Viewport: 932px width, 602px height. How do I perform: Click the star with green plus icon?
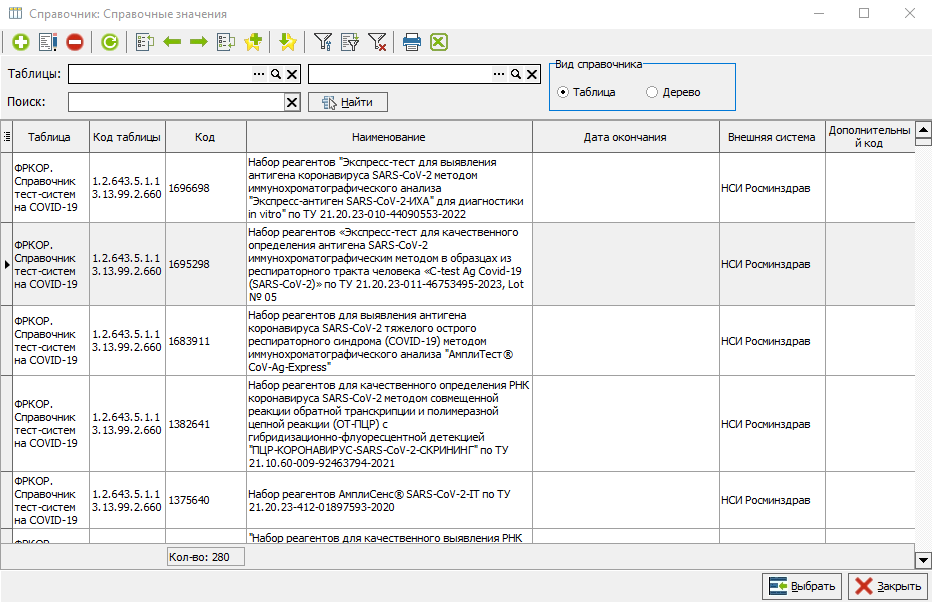253,42
